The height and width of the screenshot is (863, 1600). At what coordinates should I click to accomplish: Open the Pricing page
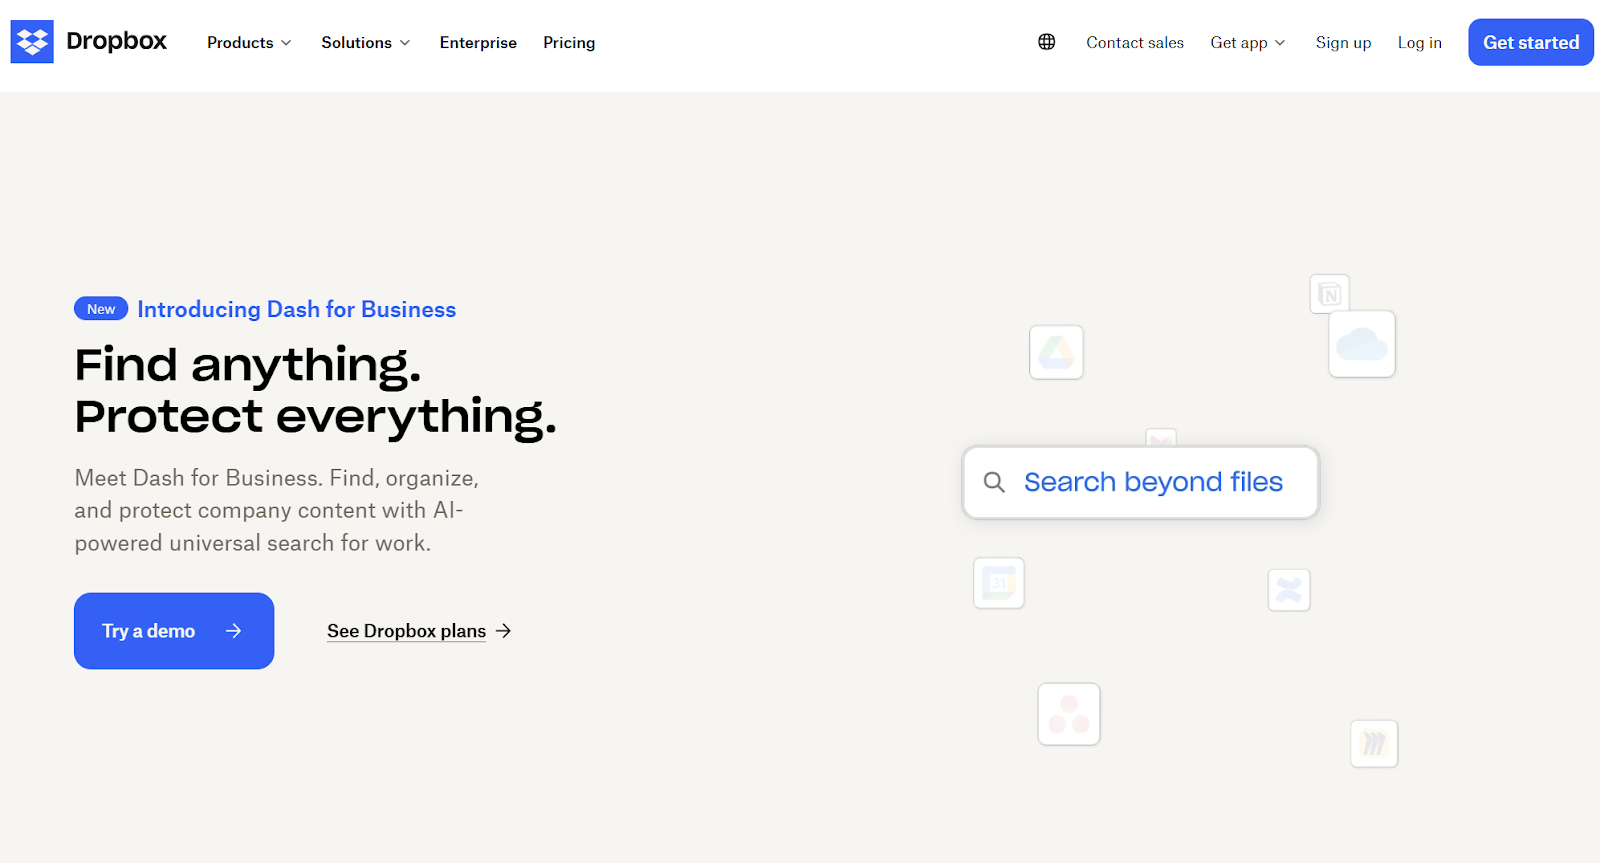pos(569,42)
